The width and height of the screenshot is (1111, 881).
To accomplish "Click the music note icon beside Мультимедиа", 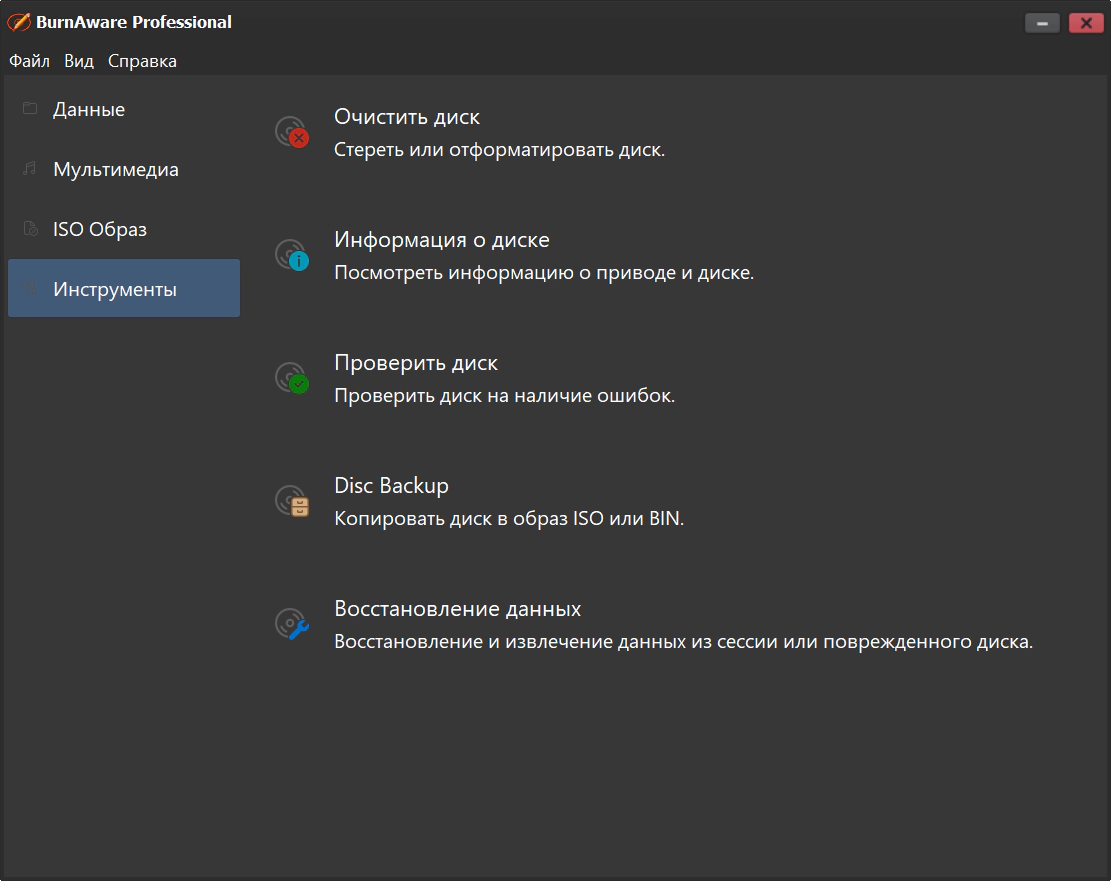I will (30, 168).
